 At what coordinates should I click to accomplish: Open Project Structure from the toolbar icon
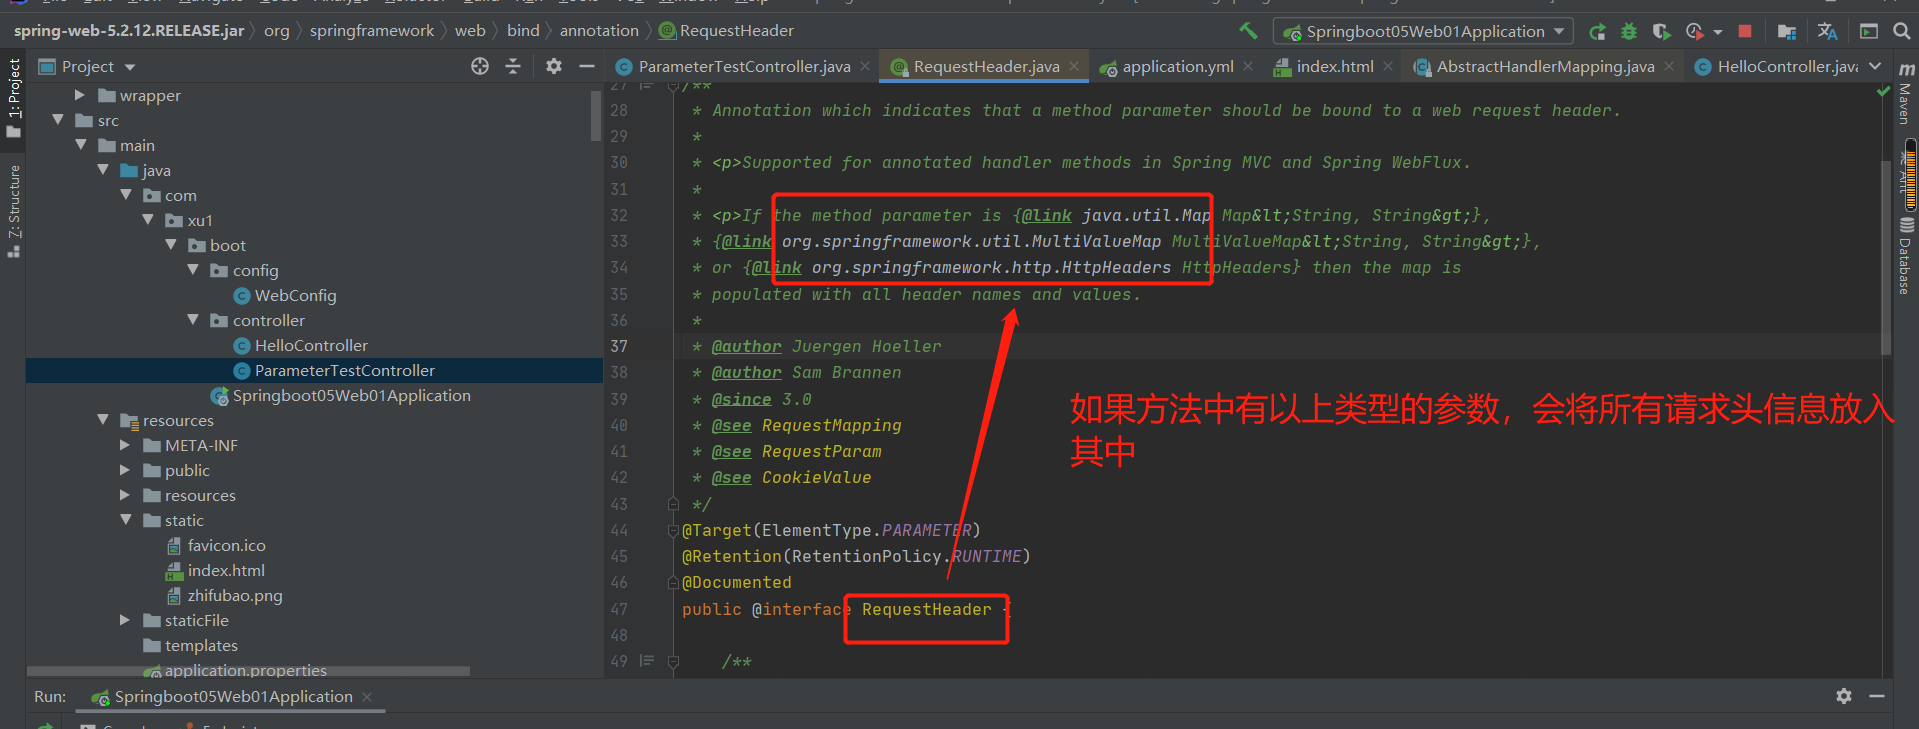tap(1787, 32)
